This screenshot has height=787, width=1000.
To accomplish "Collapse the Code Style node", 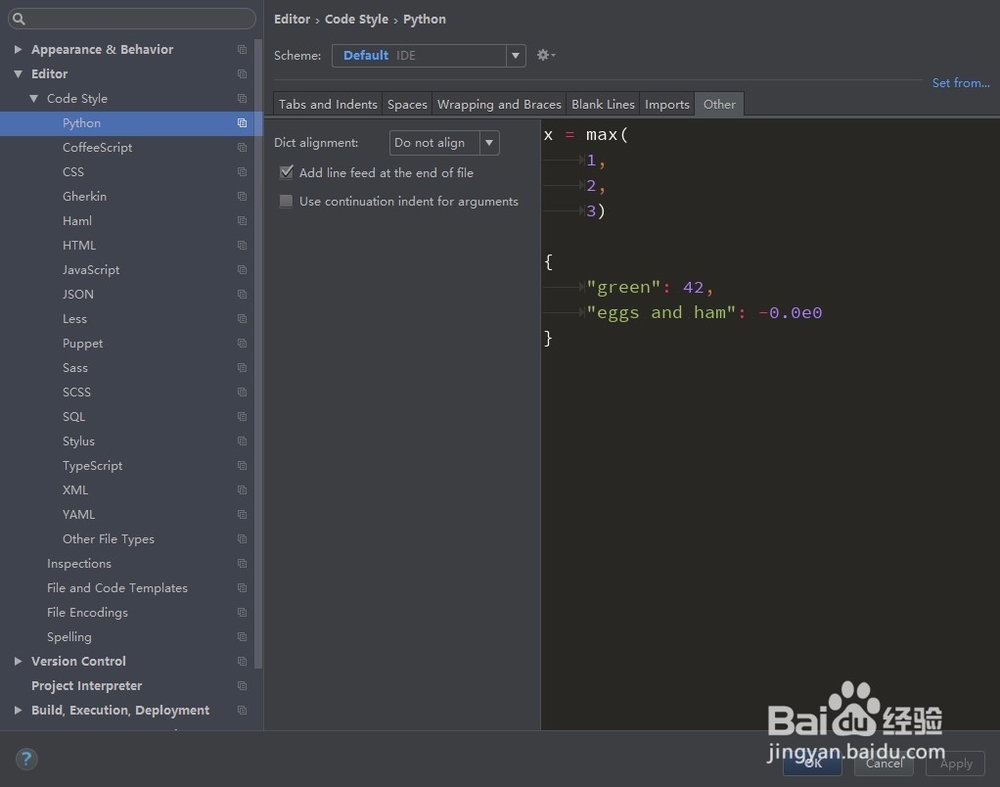I will point(34,98).
